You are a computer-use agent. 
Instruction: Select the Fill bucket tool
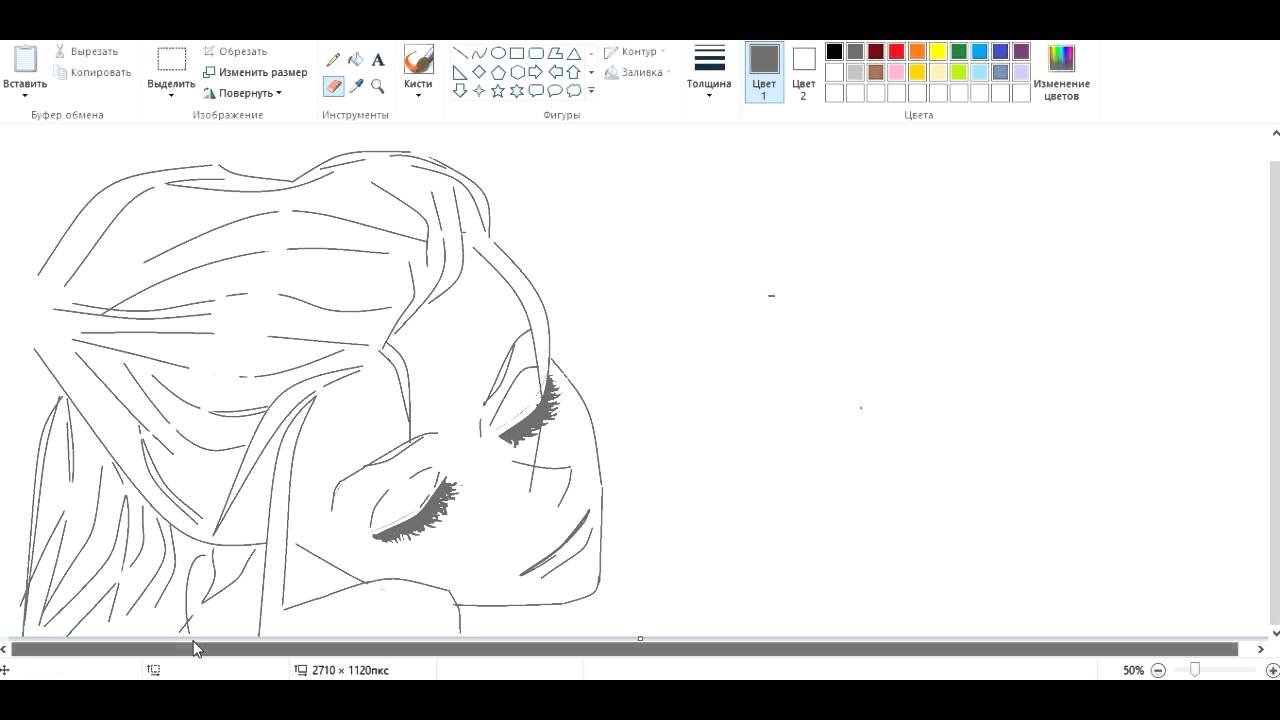(x=356, y=60)
